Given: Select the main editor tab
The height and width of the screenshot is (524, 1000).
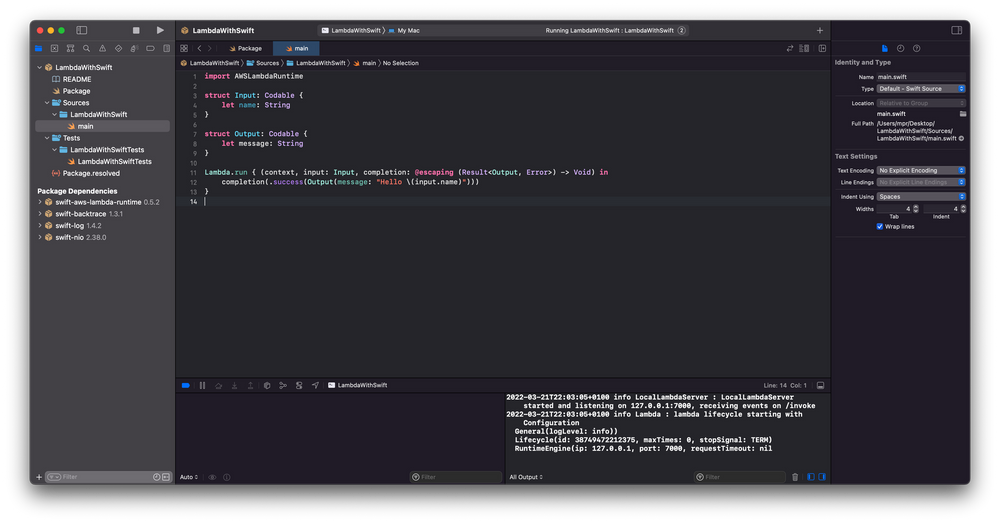Looking at the screenshot, I should click(297, 48).
